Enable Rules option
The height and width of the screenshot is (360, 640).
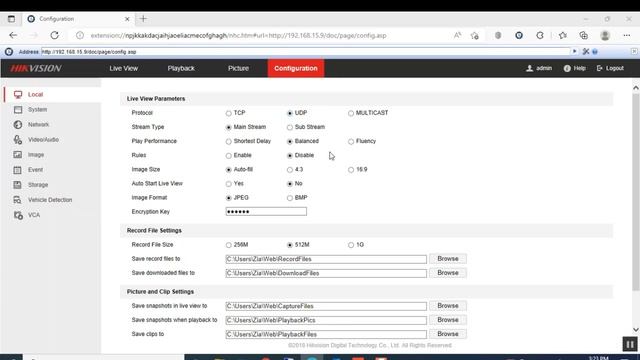[x=229, y=156]
